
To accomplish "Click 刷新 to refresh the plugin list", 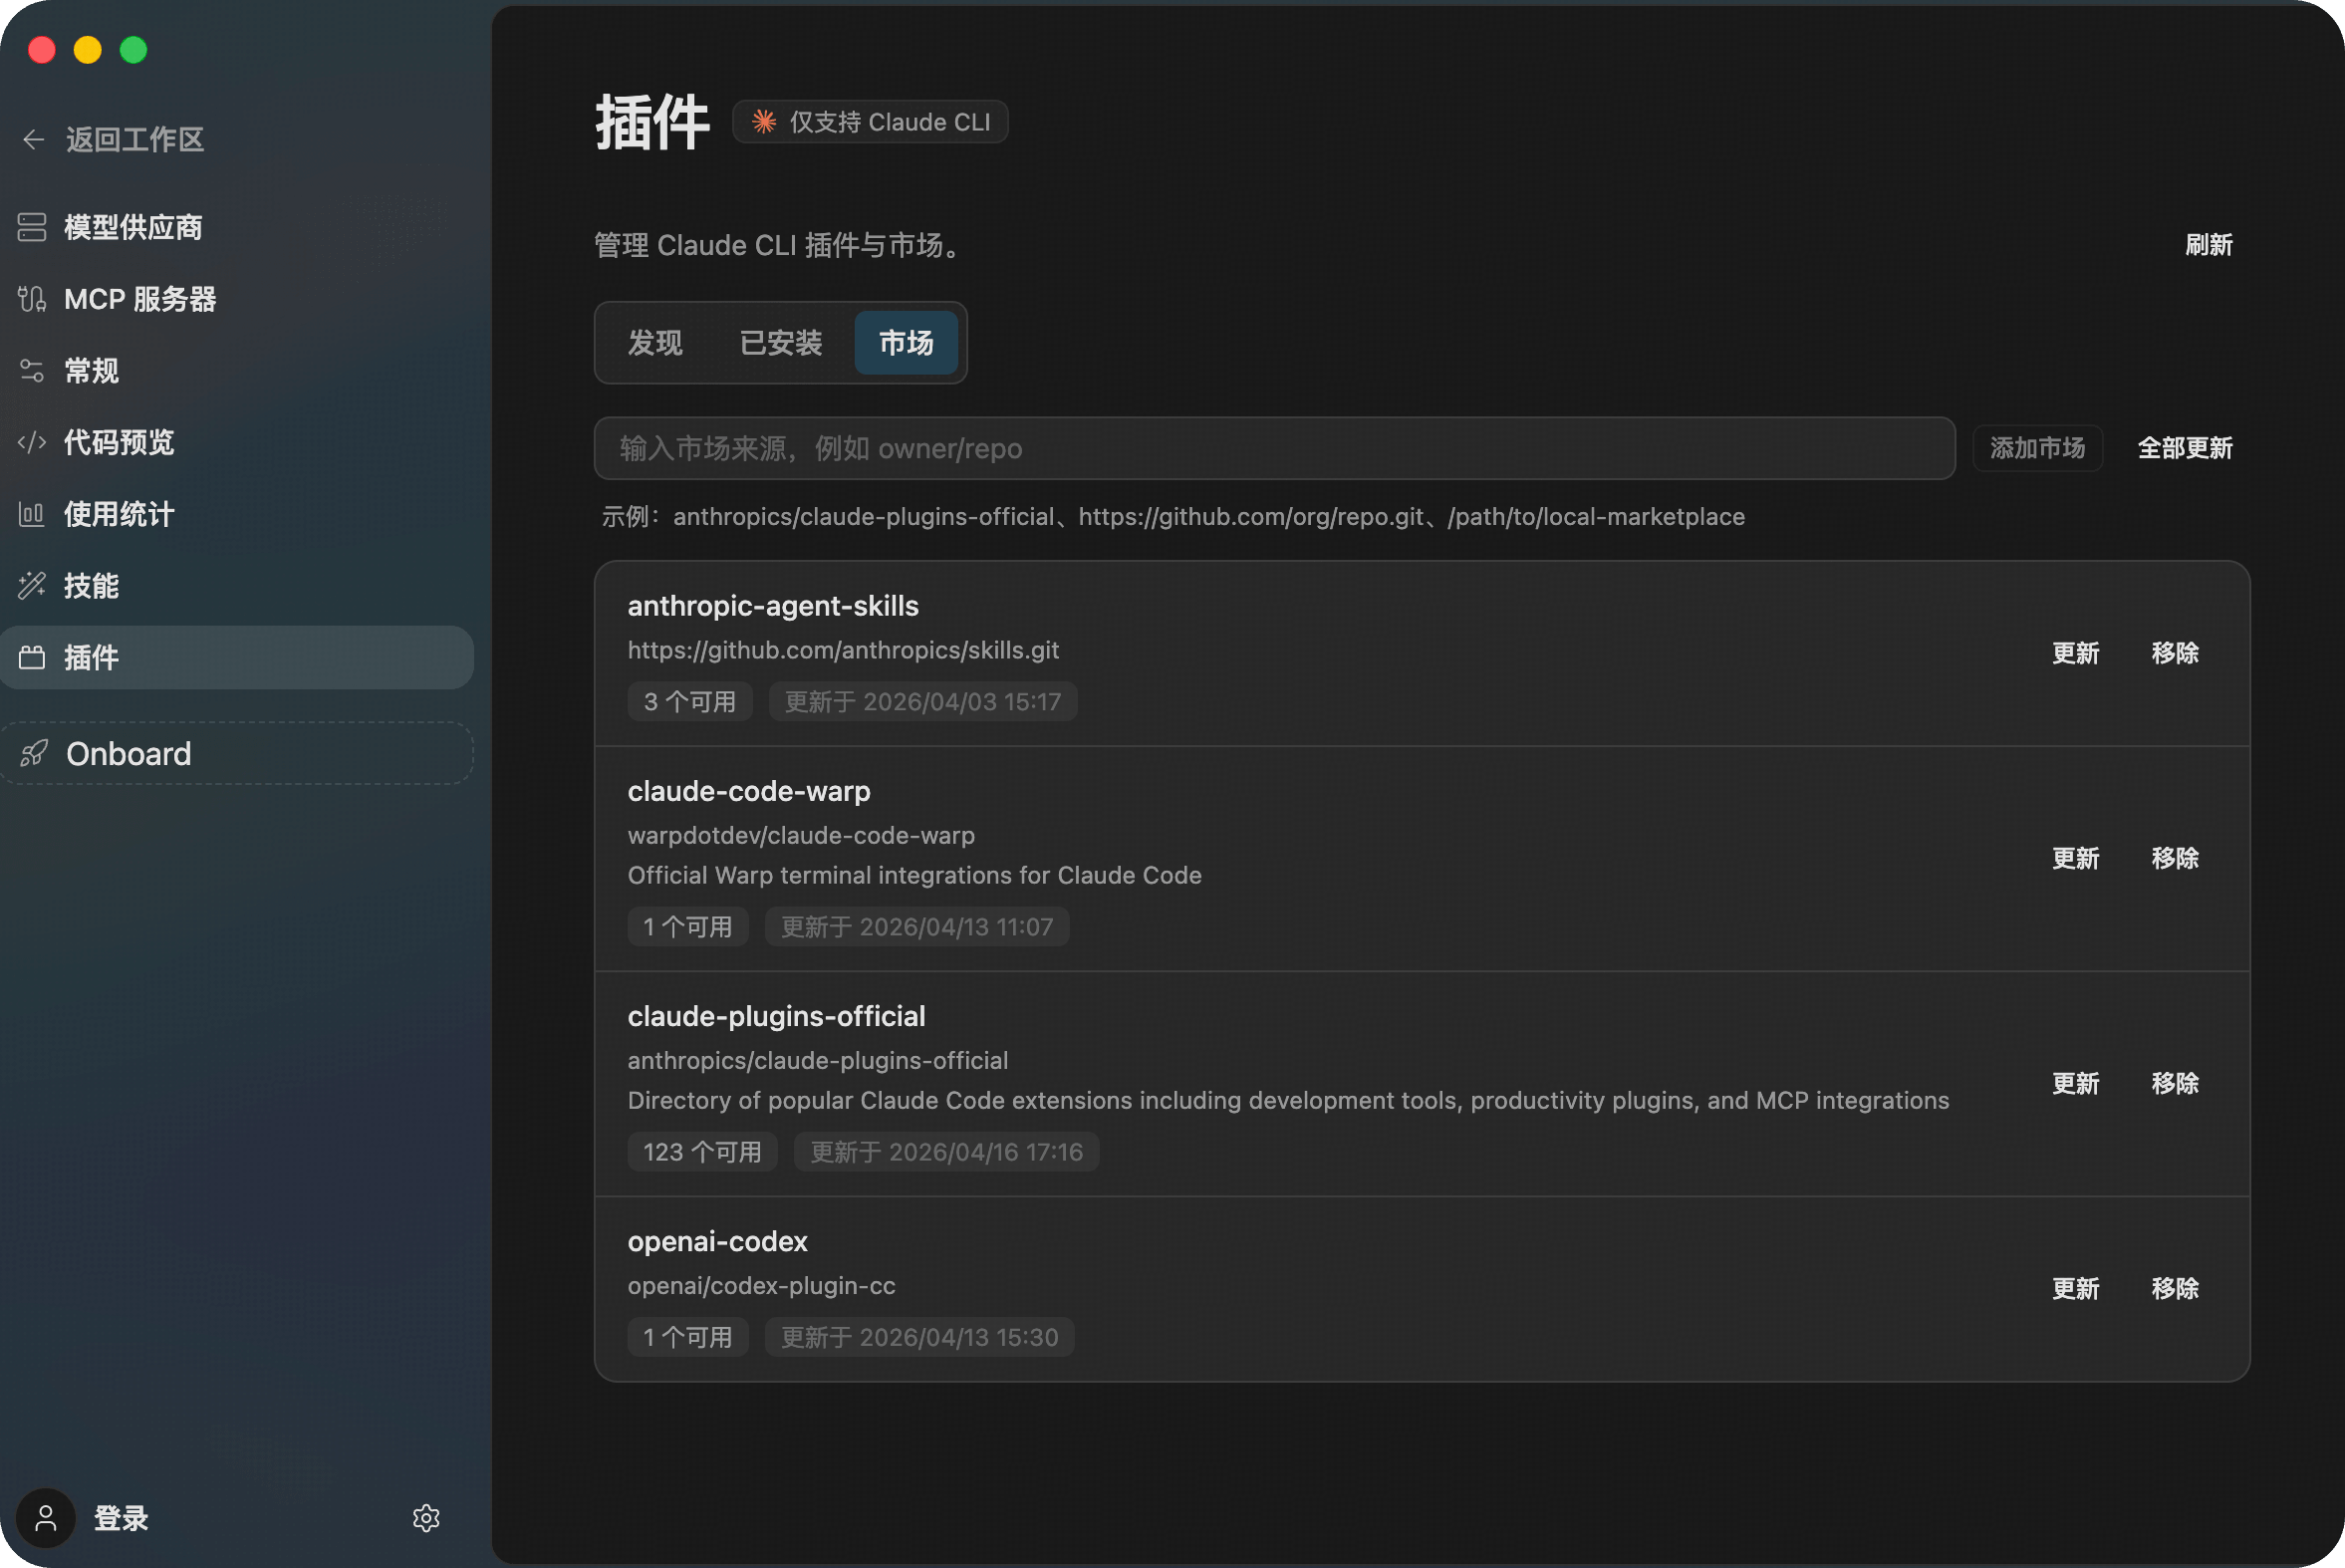I will click(x=2208, y=245).
